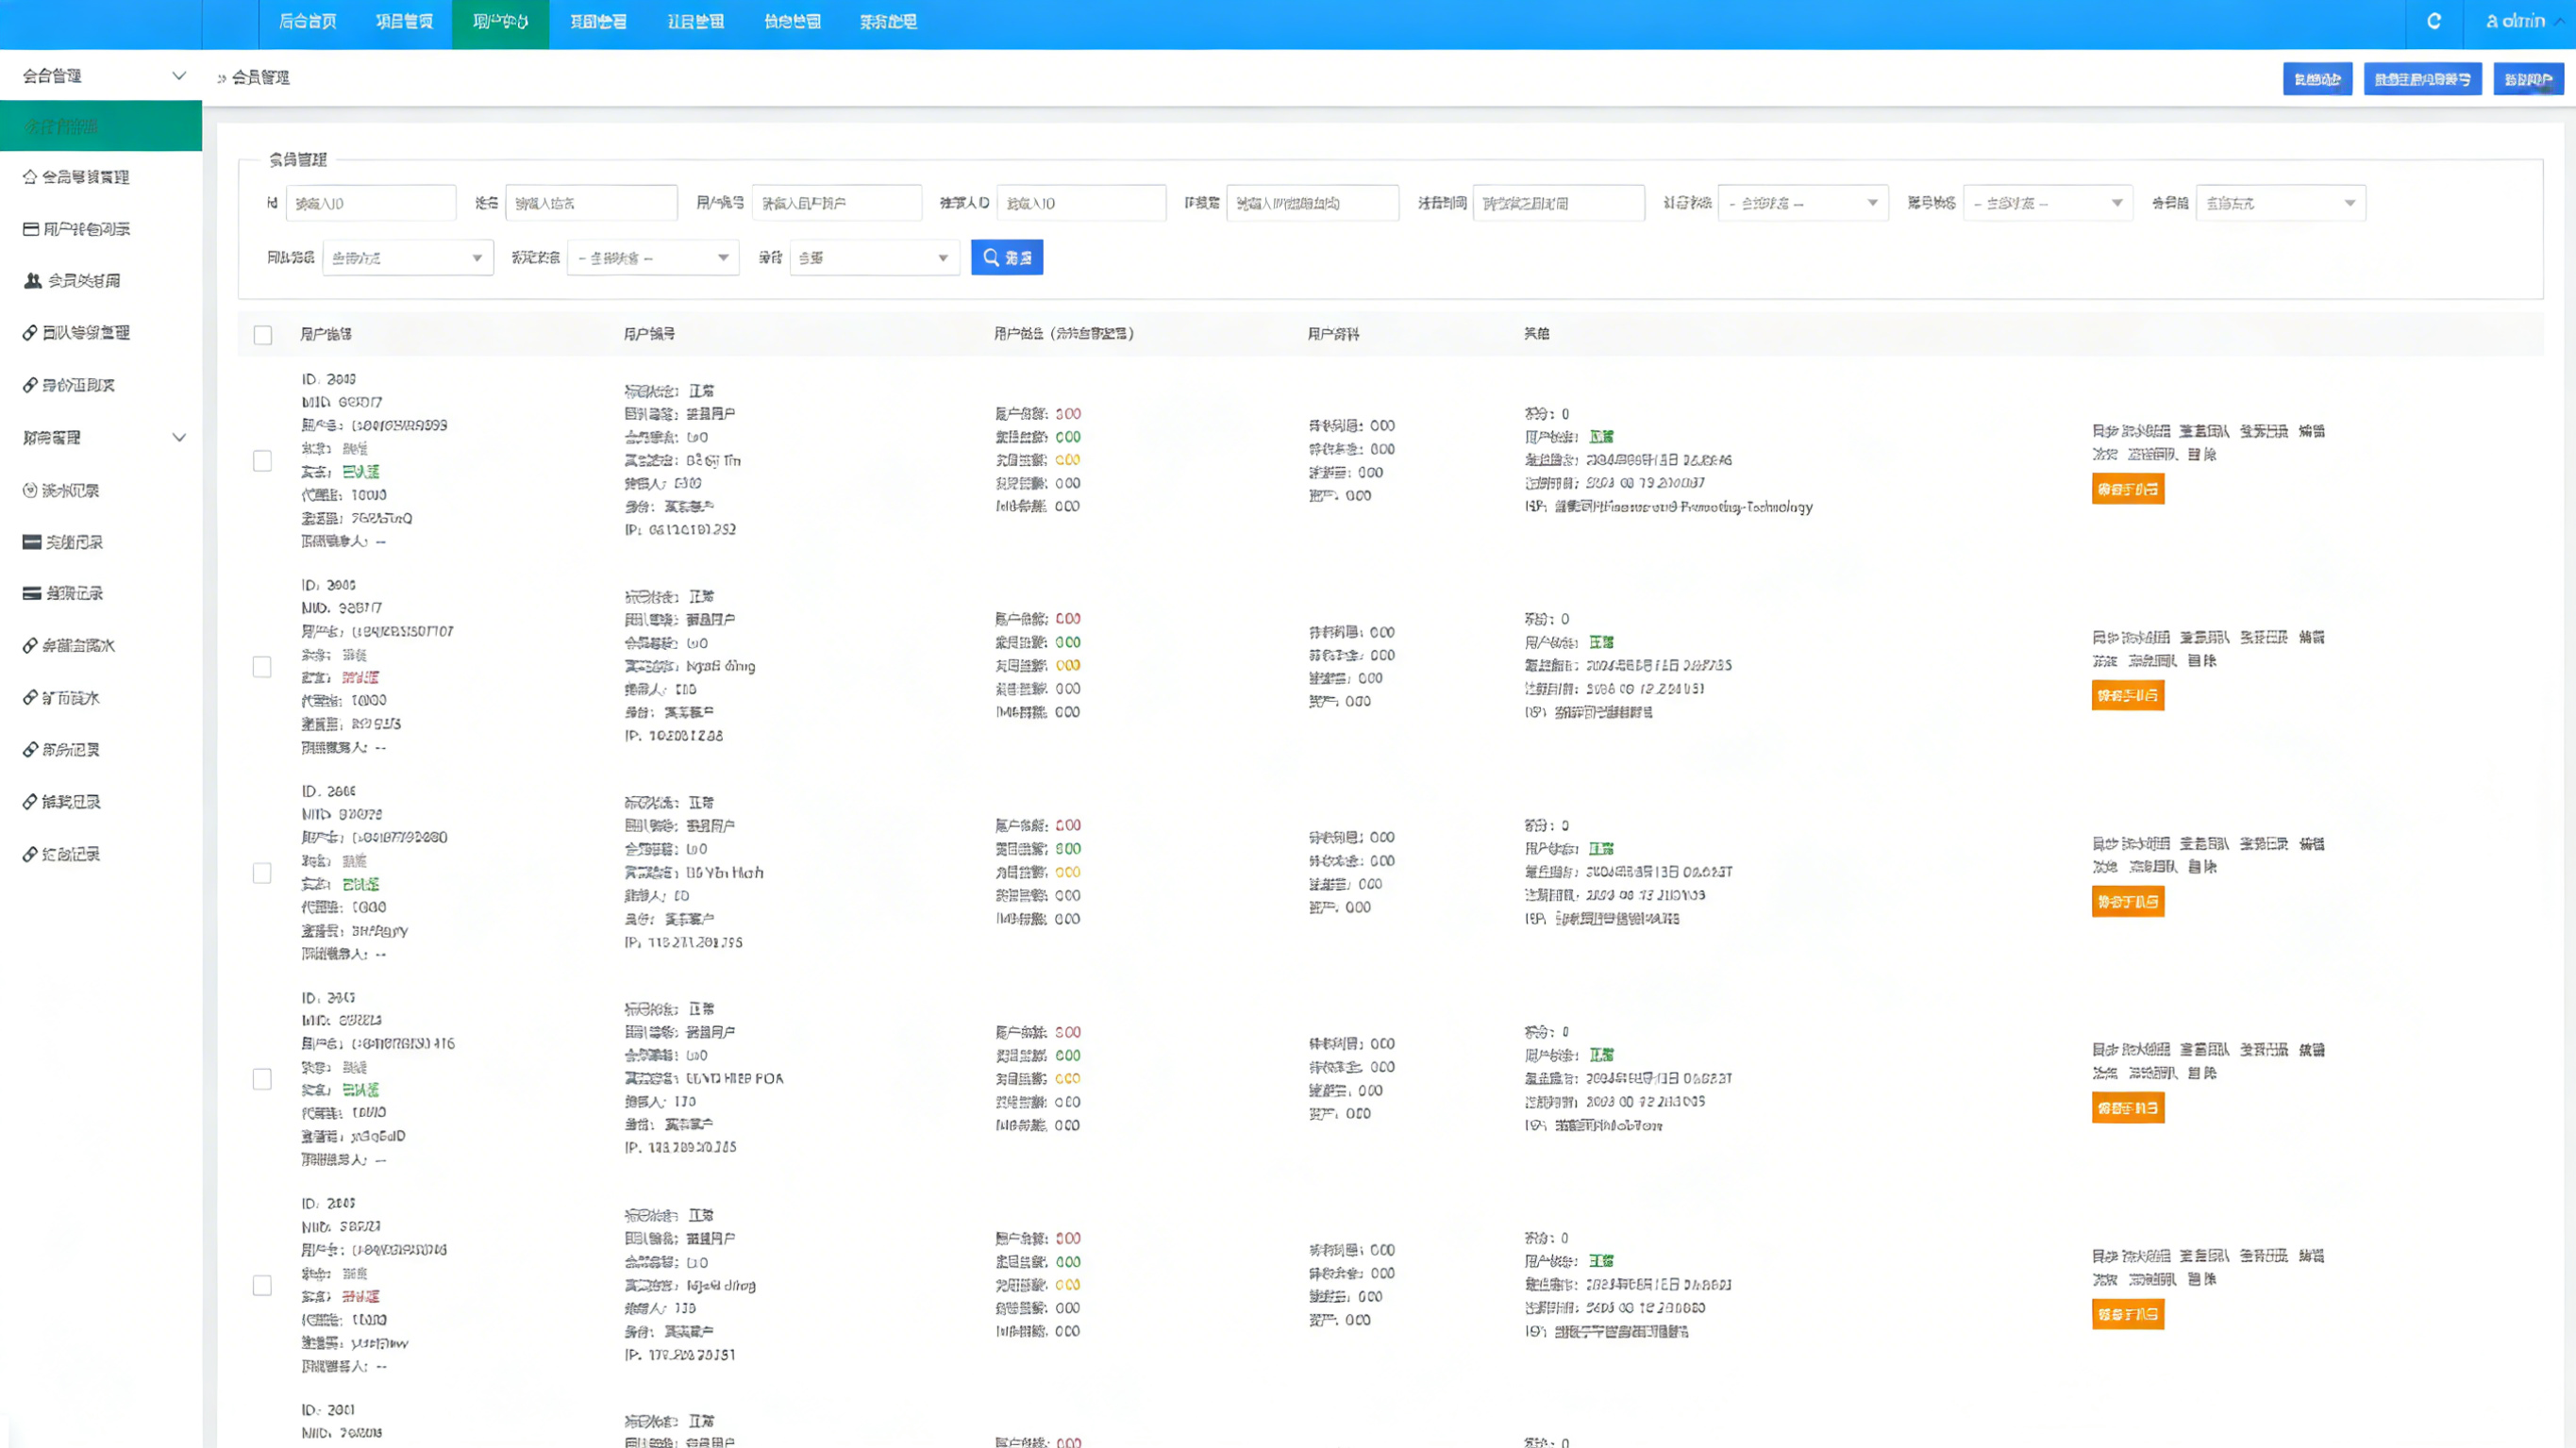Focus the Id filter input field
This screenshot has width=2576, height=1448.
coord(370,203)
